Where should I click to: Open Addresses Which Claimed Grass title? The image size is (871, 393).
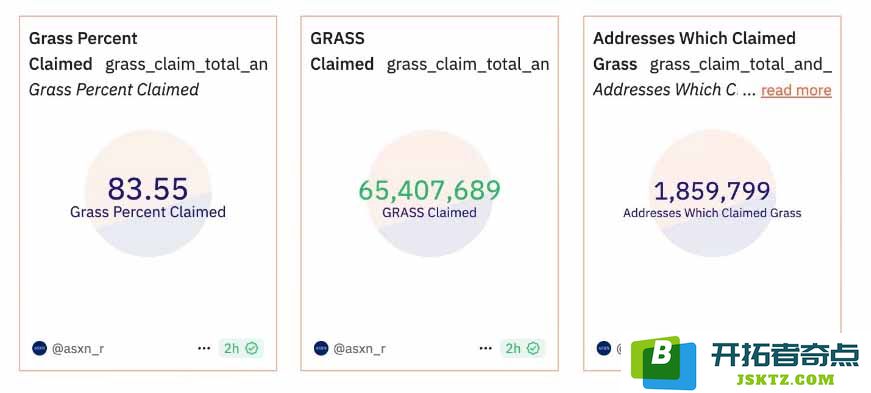(694, 51)
